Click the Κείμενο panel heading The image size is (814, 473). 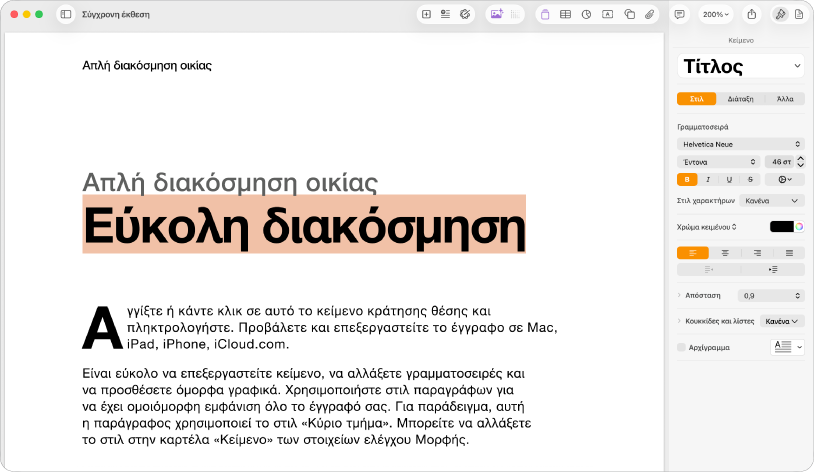(x=741, y=40)
